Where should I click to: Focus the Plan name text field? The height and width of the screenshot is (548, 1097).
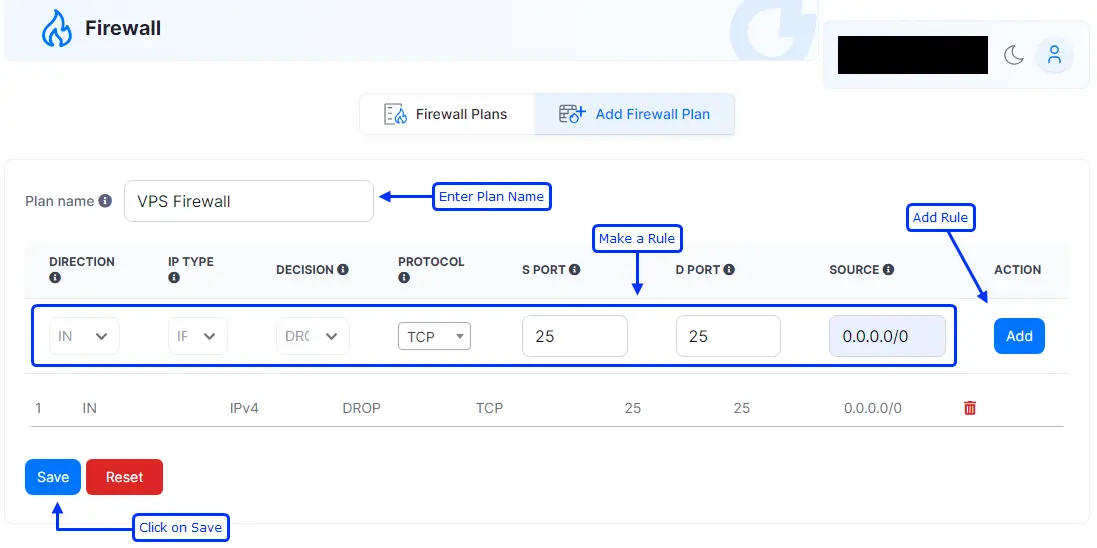[249, 201]
